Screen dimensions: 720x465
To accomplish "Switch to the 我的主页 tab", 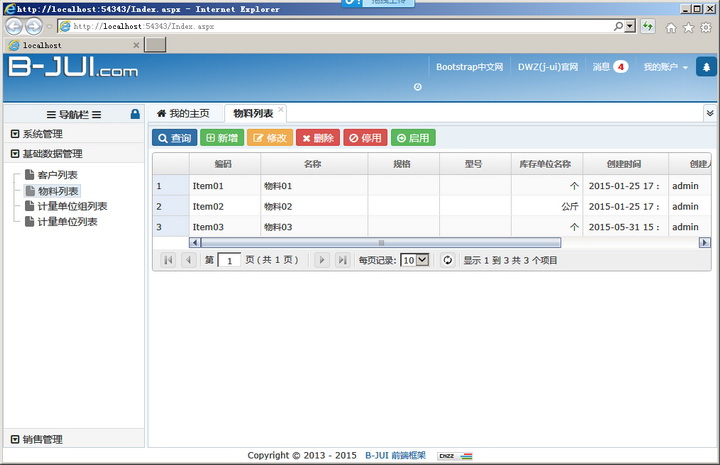I will coord(183,113).
